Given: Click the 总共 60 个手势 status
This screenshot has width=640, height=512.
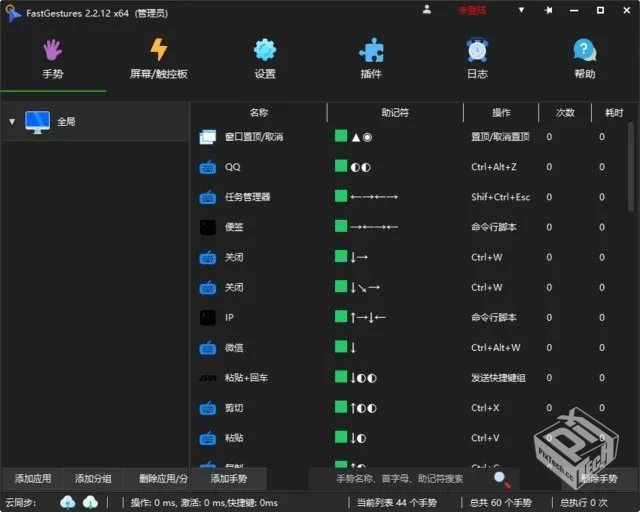Looking at the screenshot, I should 500,503.
